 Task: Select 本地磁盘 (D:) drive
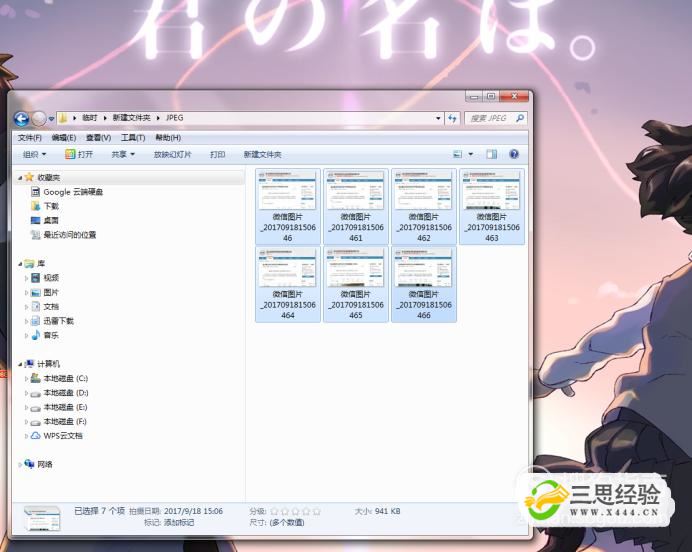click(66, 393)
